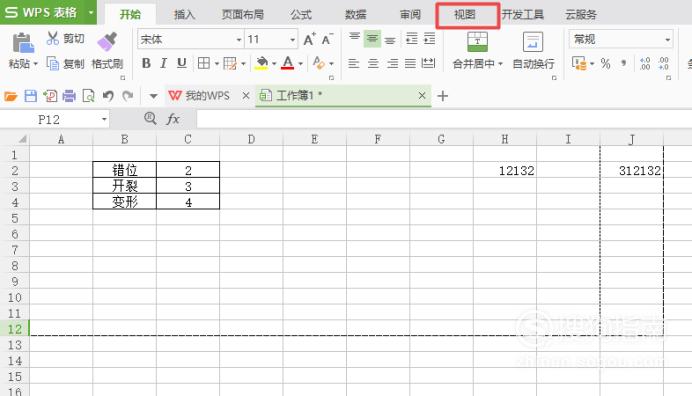Click the undo arrow icon

pyautogui.click(x=108, y=96)
